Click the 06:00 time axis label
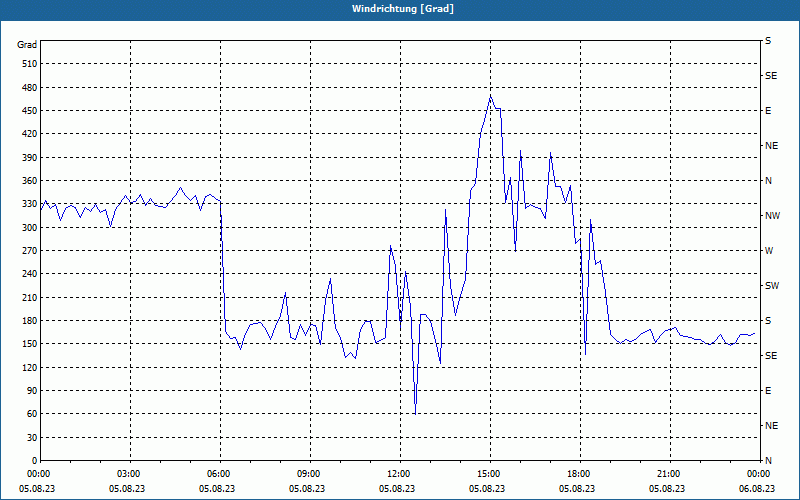This screenshot has height=500, width=800. pos(217,474)
